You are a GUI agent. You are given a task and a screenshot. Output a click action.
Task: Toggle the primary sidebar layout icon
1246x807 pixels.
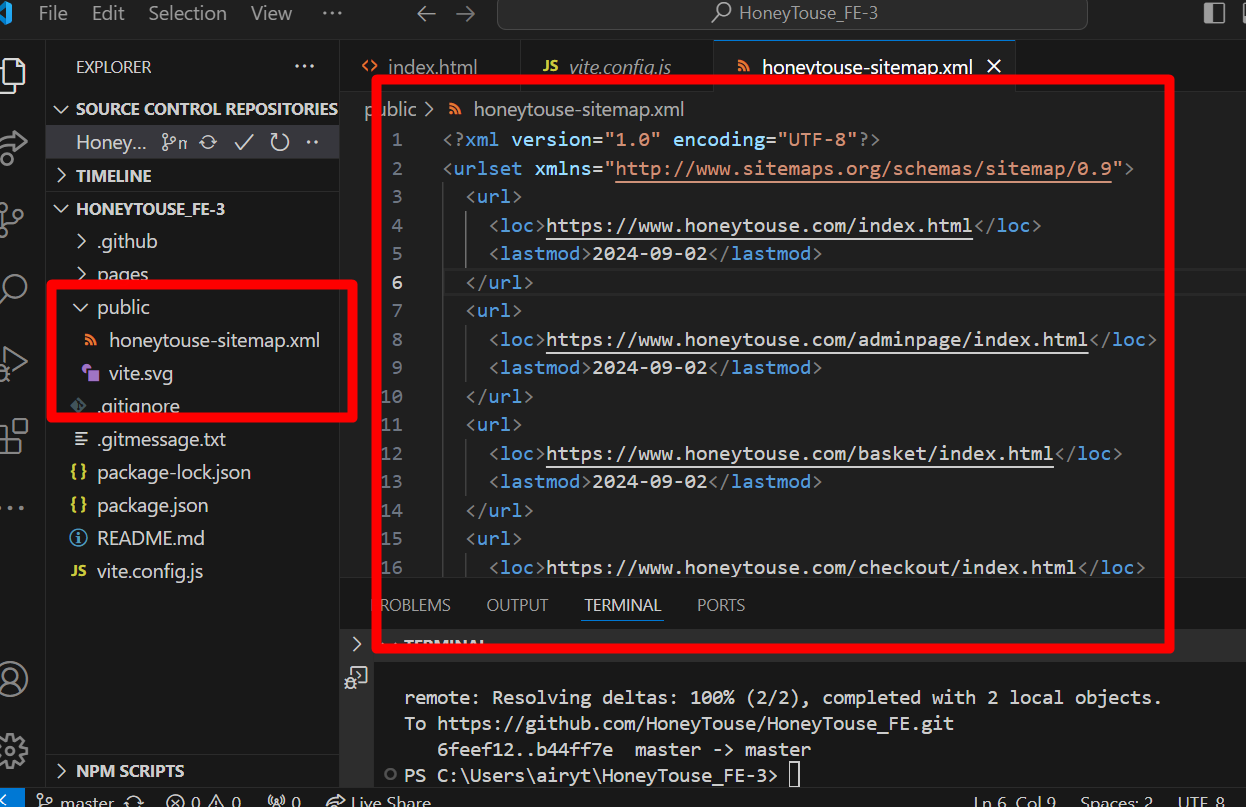tap(1214, 13)
